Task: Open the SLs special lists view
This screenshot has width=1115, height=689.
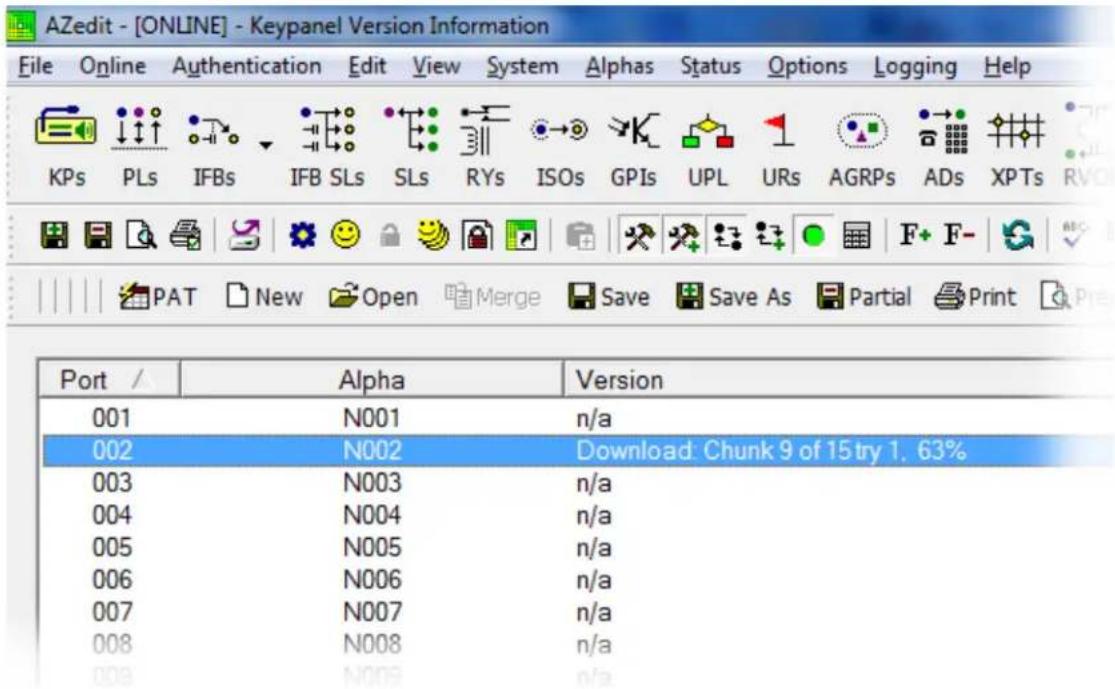Action: 411,146
